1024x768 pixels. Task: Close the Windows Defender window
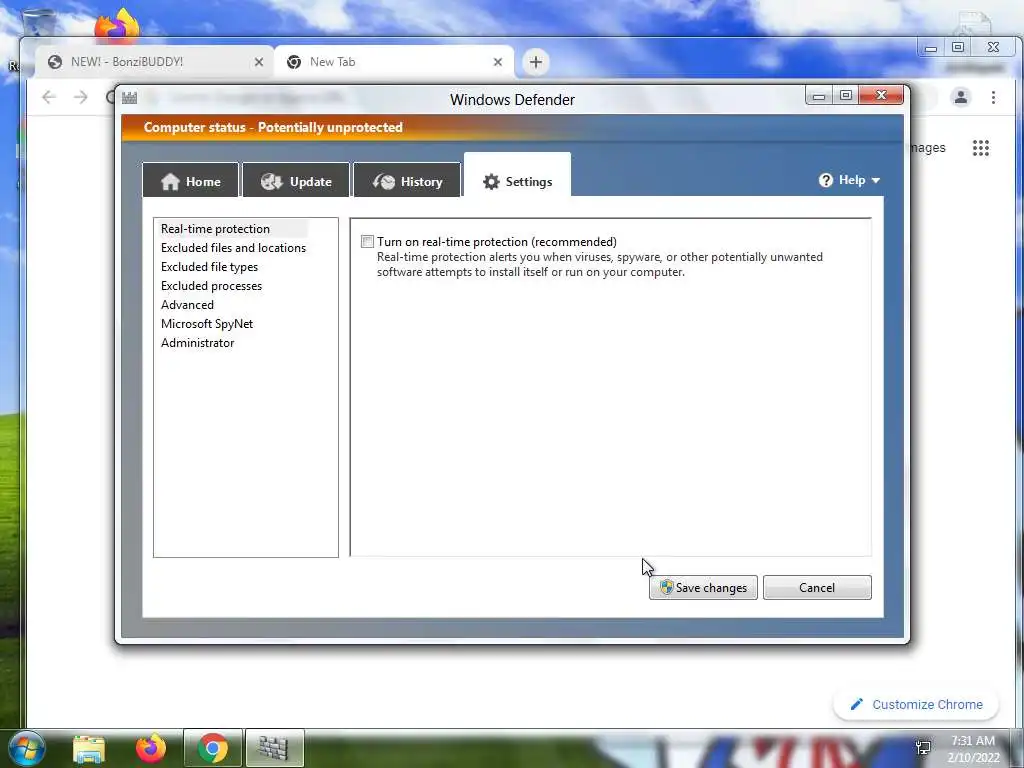(881, 95)
